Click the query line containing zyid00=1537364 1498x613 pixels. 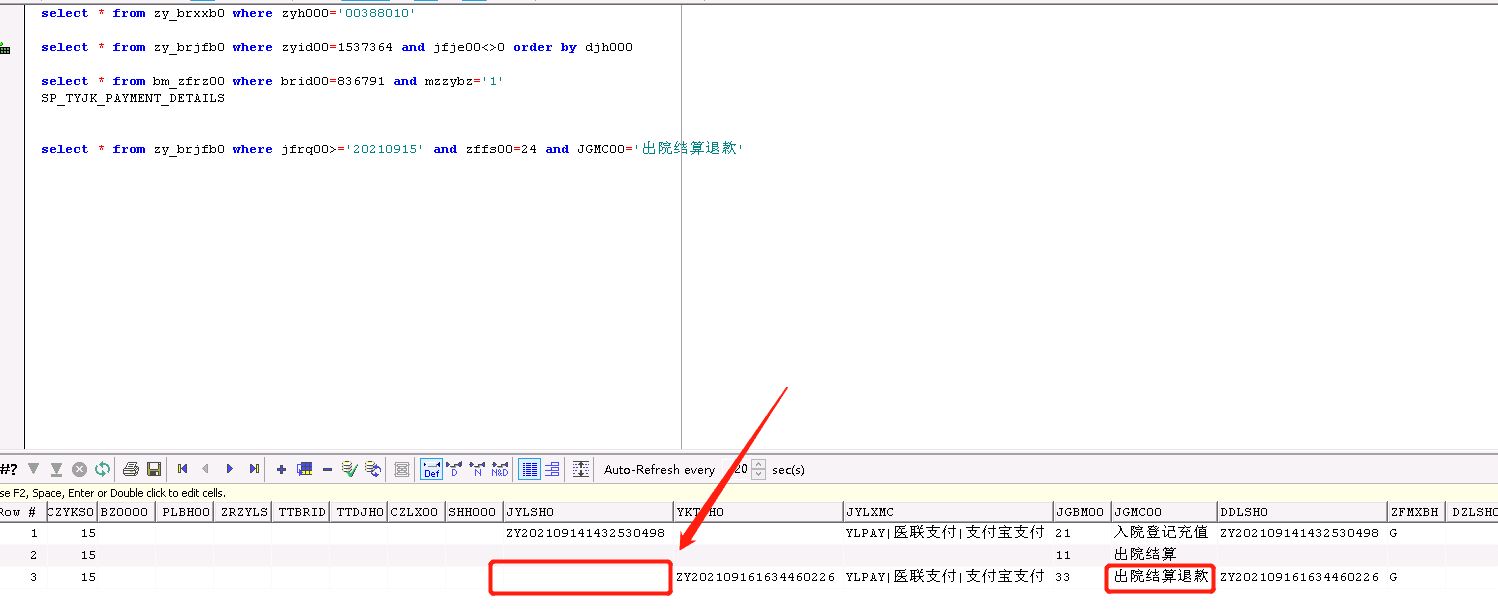(x=337, y=47)
